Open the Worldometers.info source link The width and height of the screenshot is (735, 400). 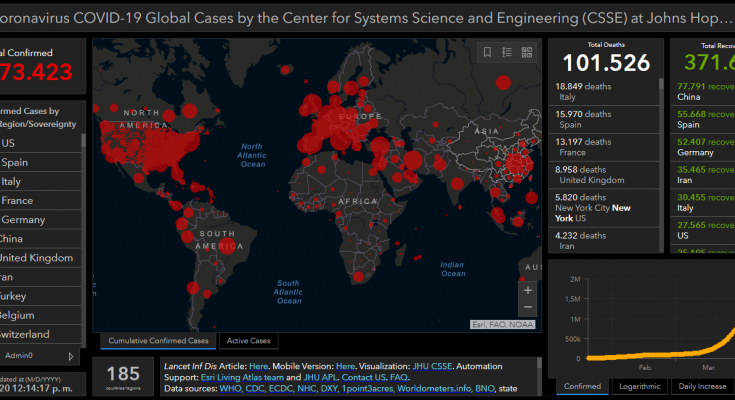[435, 389]
